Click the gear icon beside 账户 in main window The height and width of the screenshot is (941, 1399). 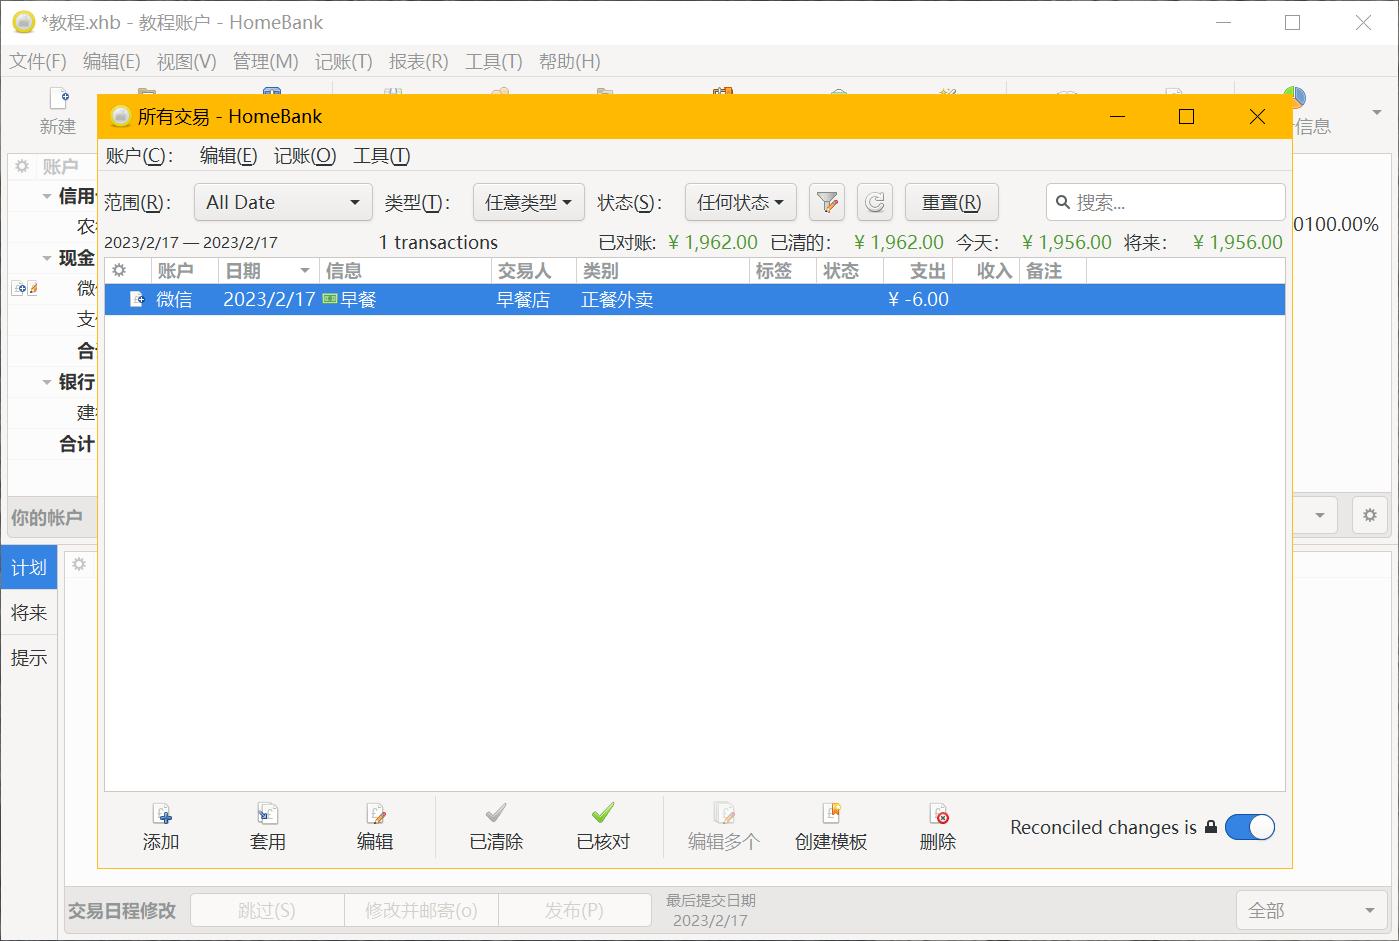(x=22, y=166)
